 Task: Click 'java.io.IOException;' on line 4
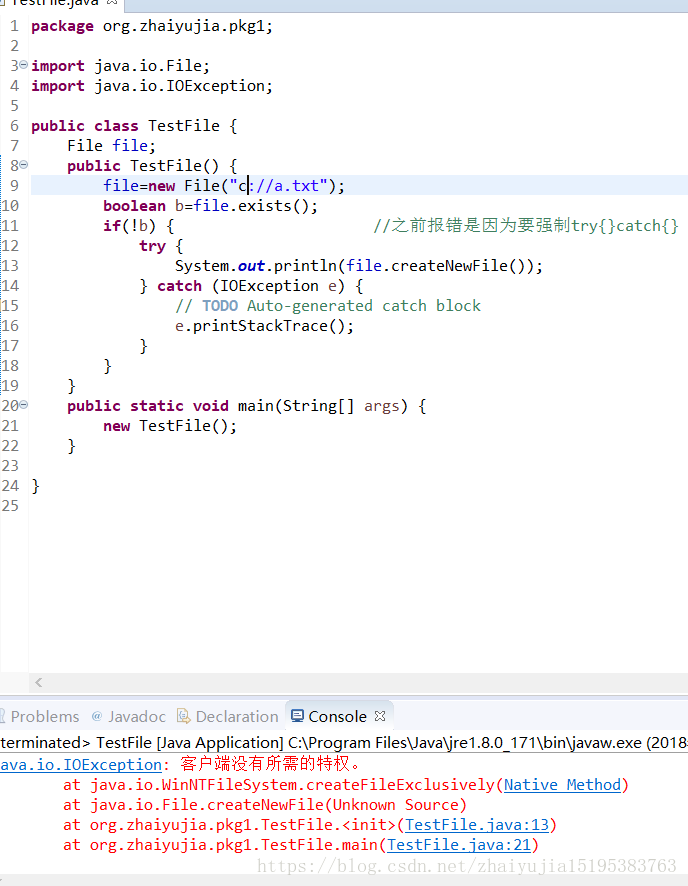coord(184,86)
